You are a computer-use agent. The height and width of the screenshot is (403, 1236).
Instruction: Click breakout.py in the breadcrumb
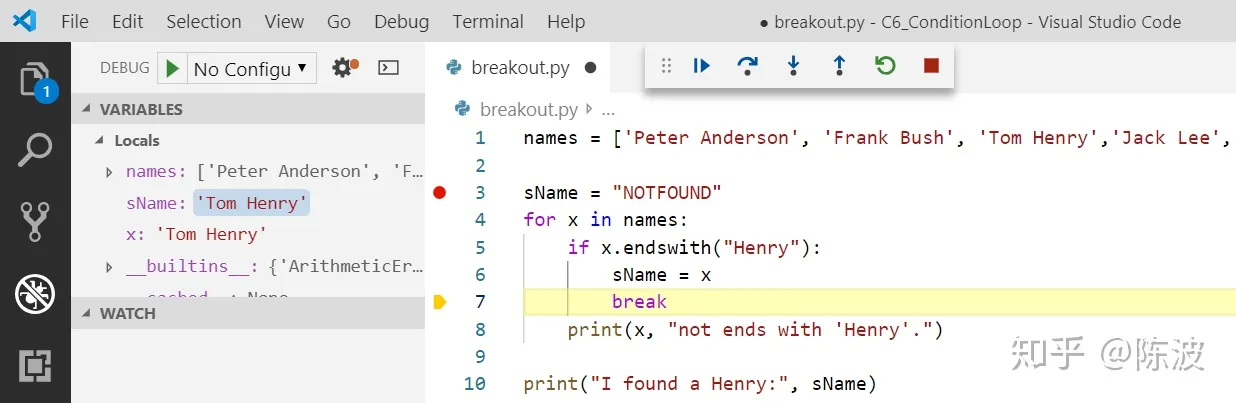click(x=530, y=109)
